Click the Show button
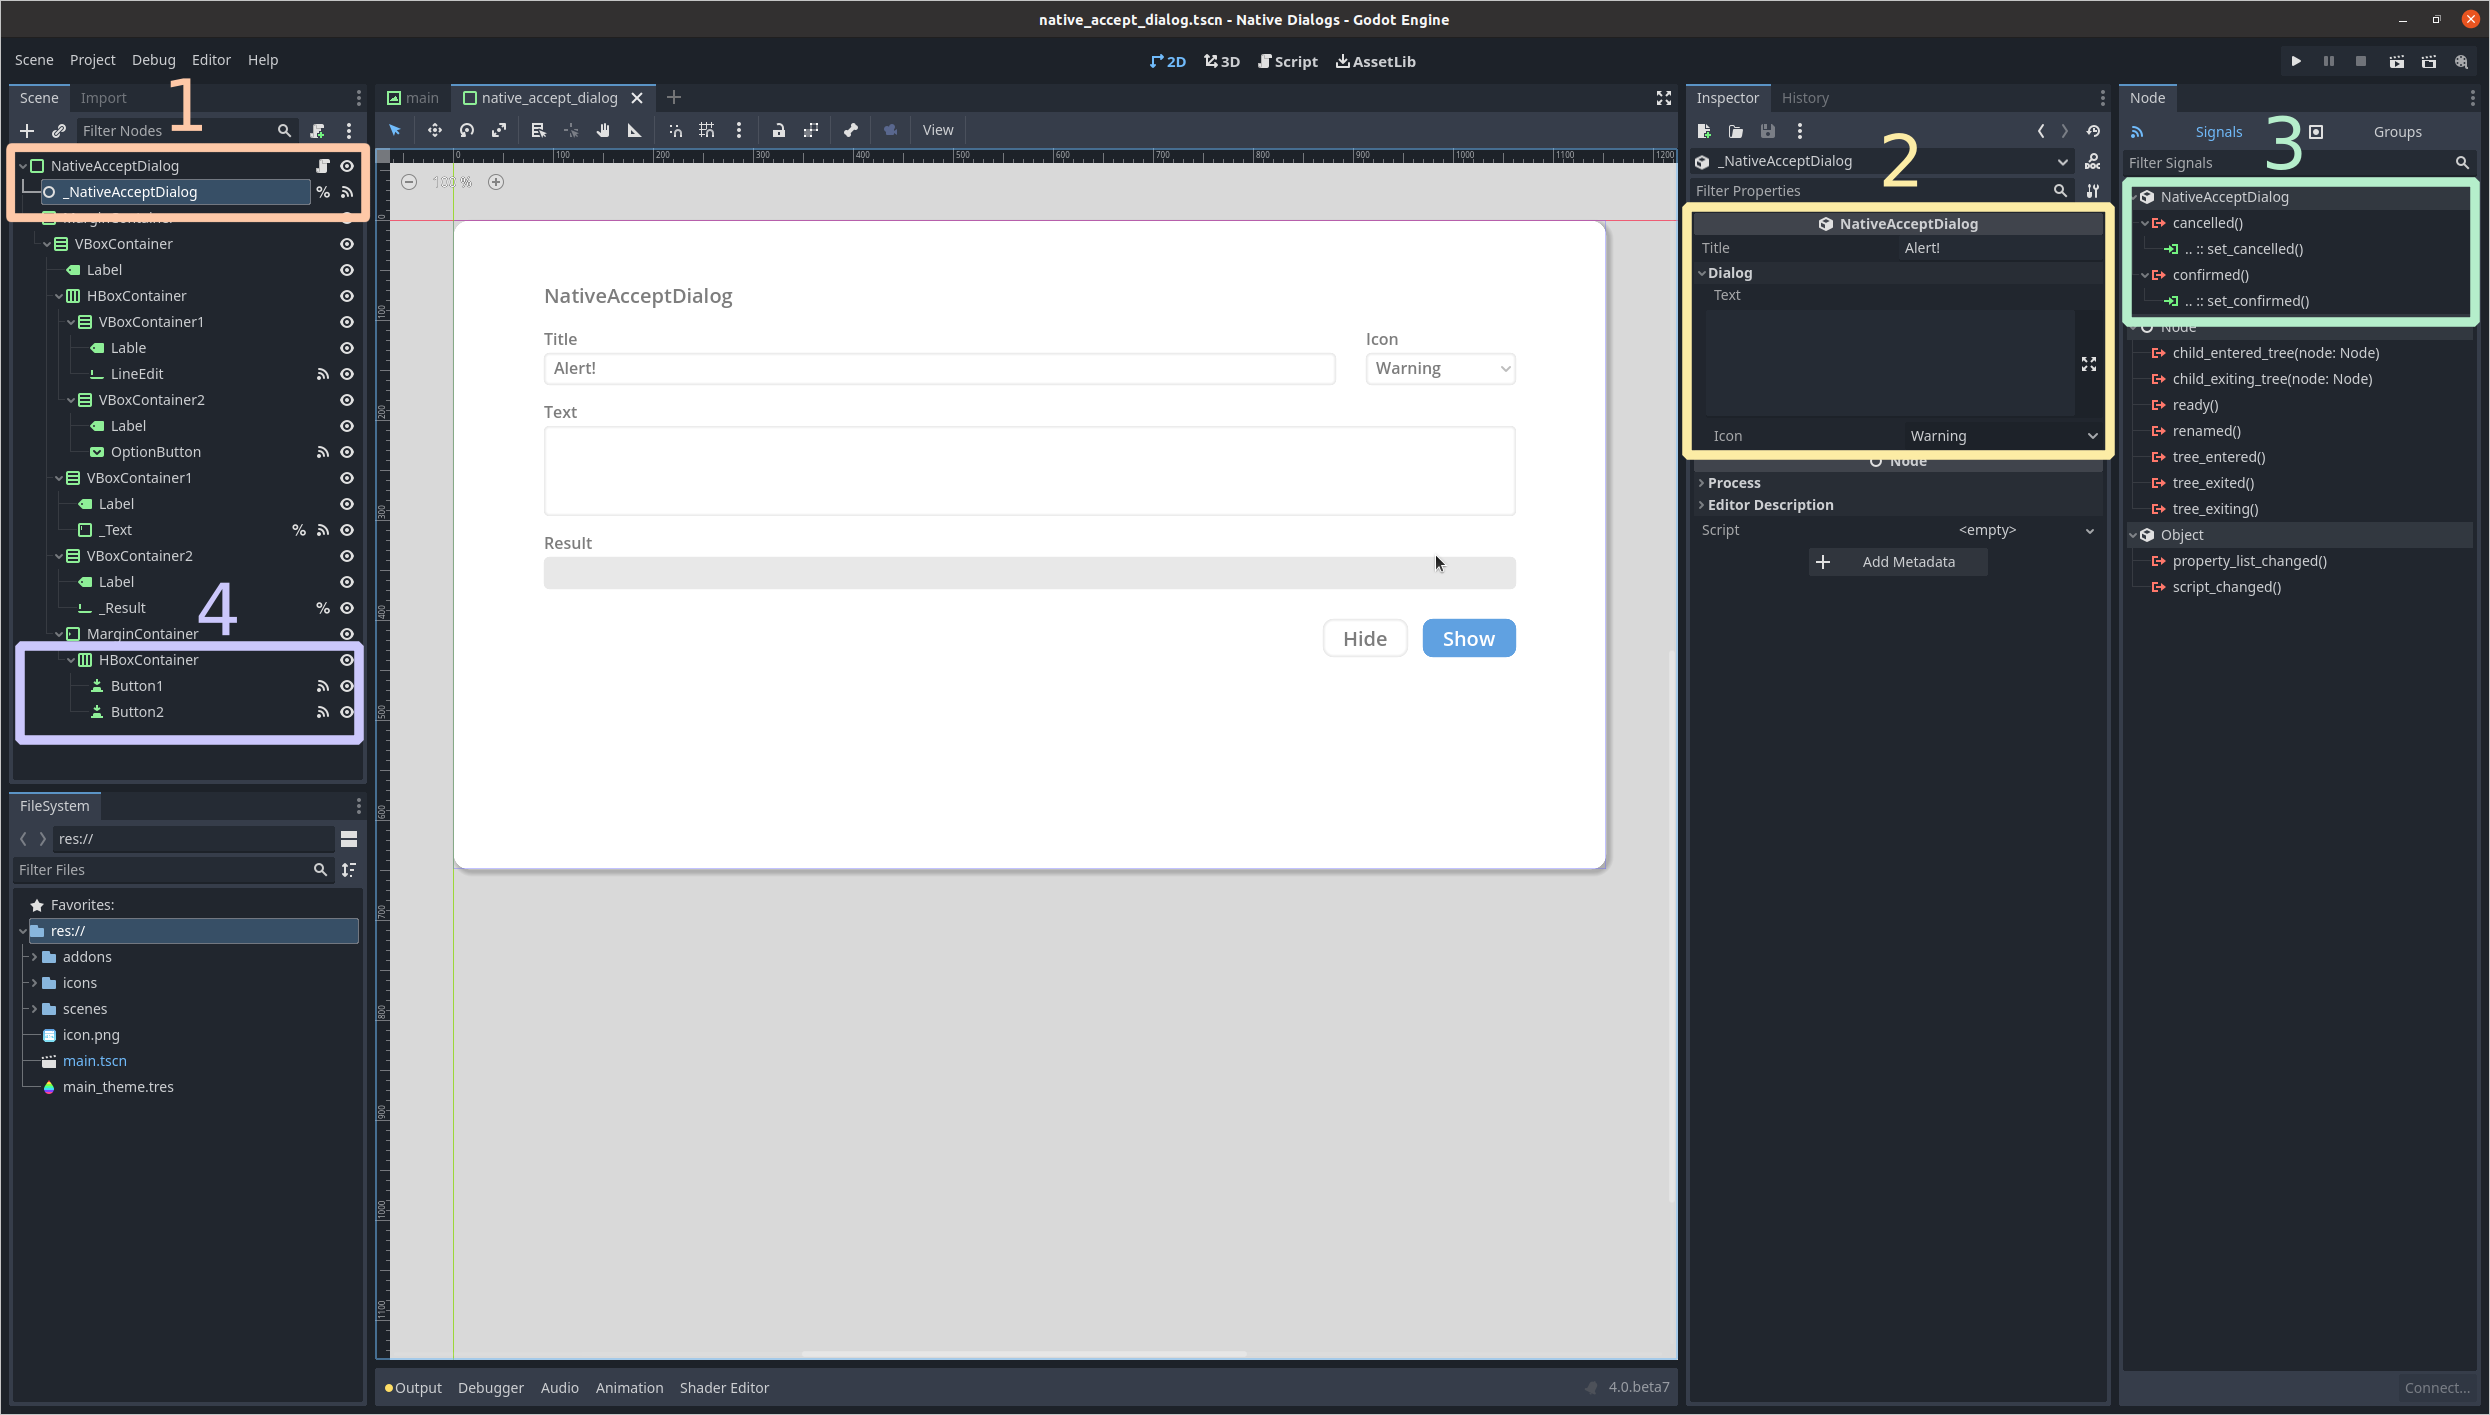Viewport: 2490px width, 1415px height. (1467, 638)
